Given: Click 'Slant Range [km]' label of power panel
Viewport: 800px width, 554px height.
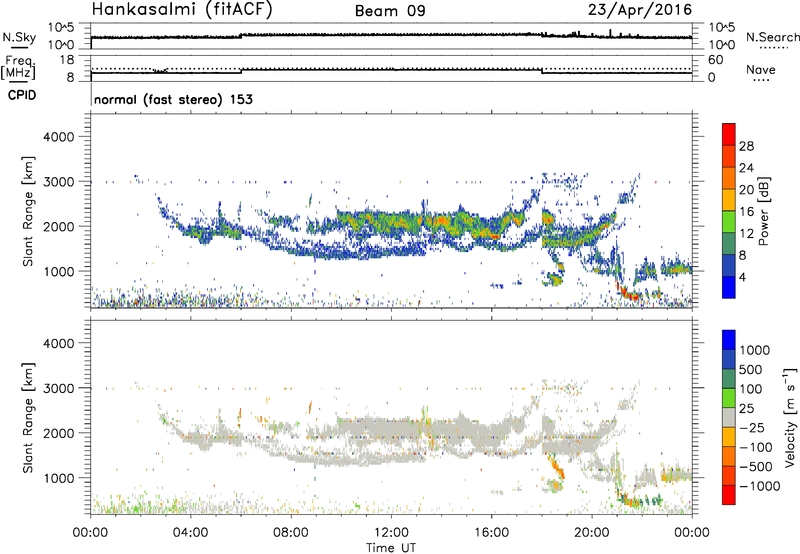Looking at the screenshot, I should pos(28,211).
